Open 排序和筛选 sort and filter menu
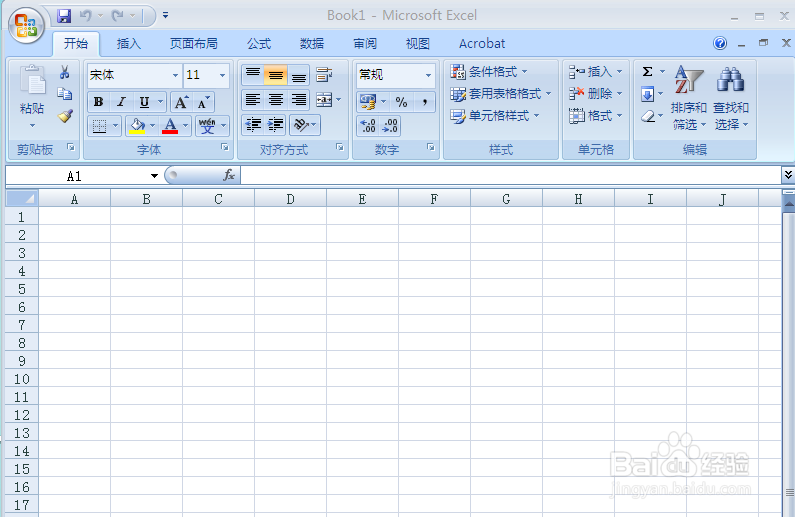 click(x=689, y=98)
